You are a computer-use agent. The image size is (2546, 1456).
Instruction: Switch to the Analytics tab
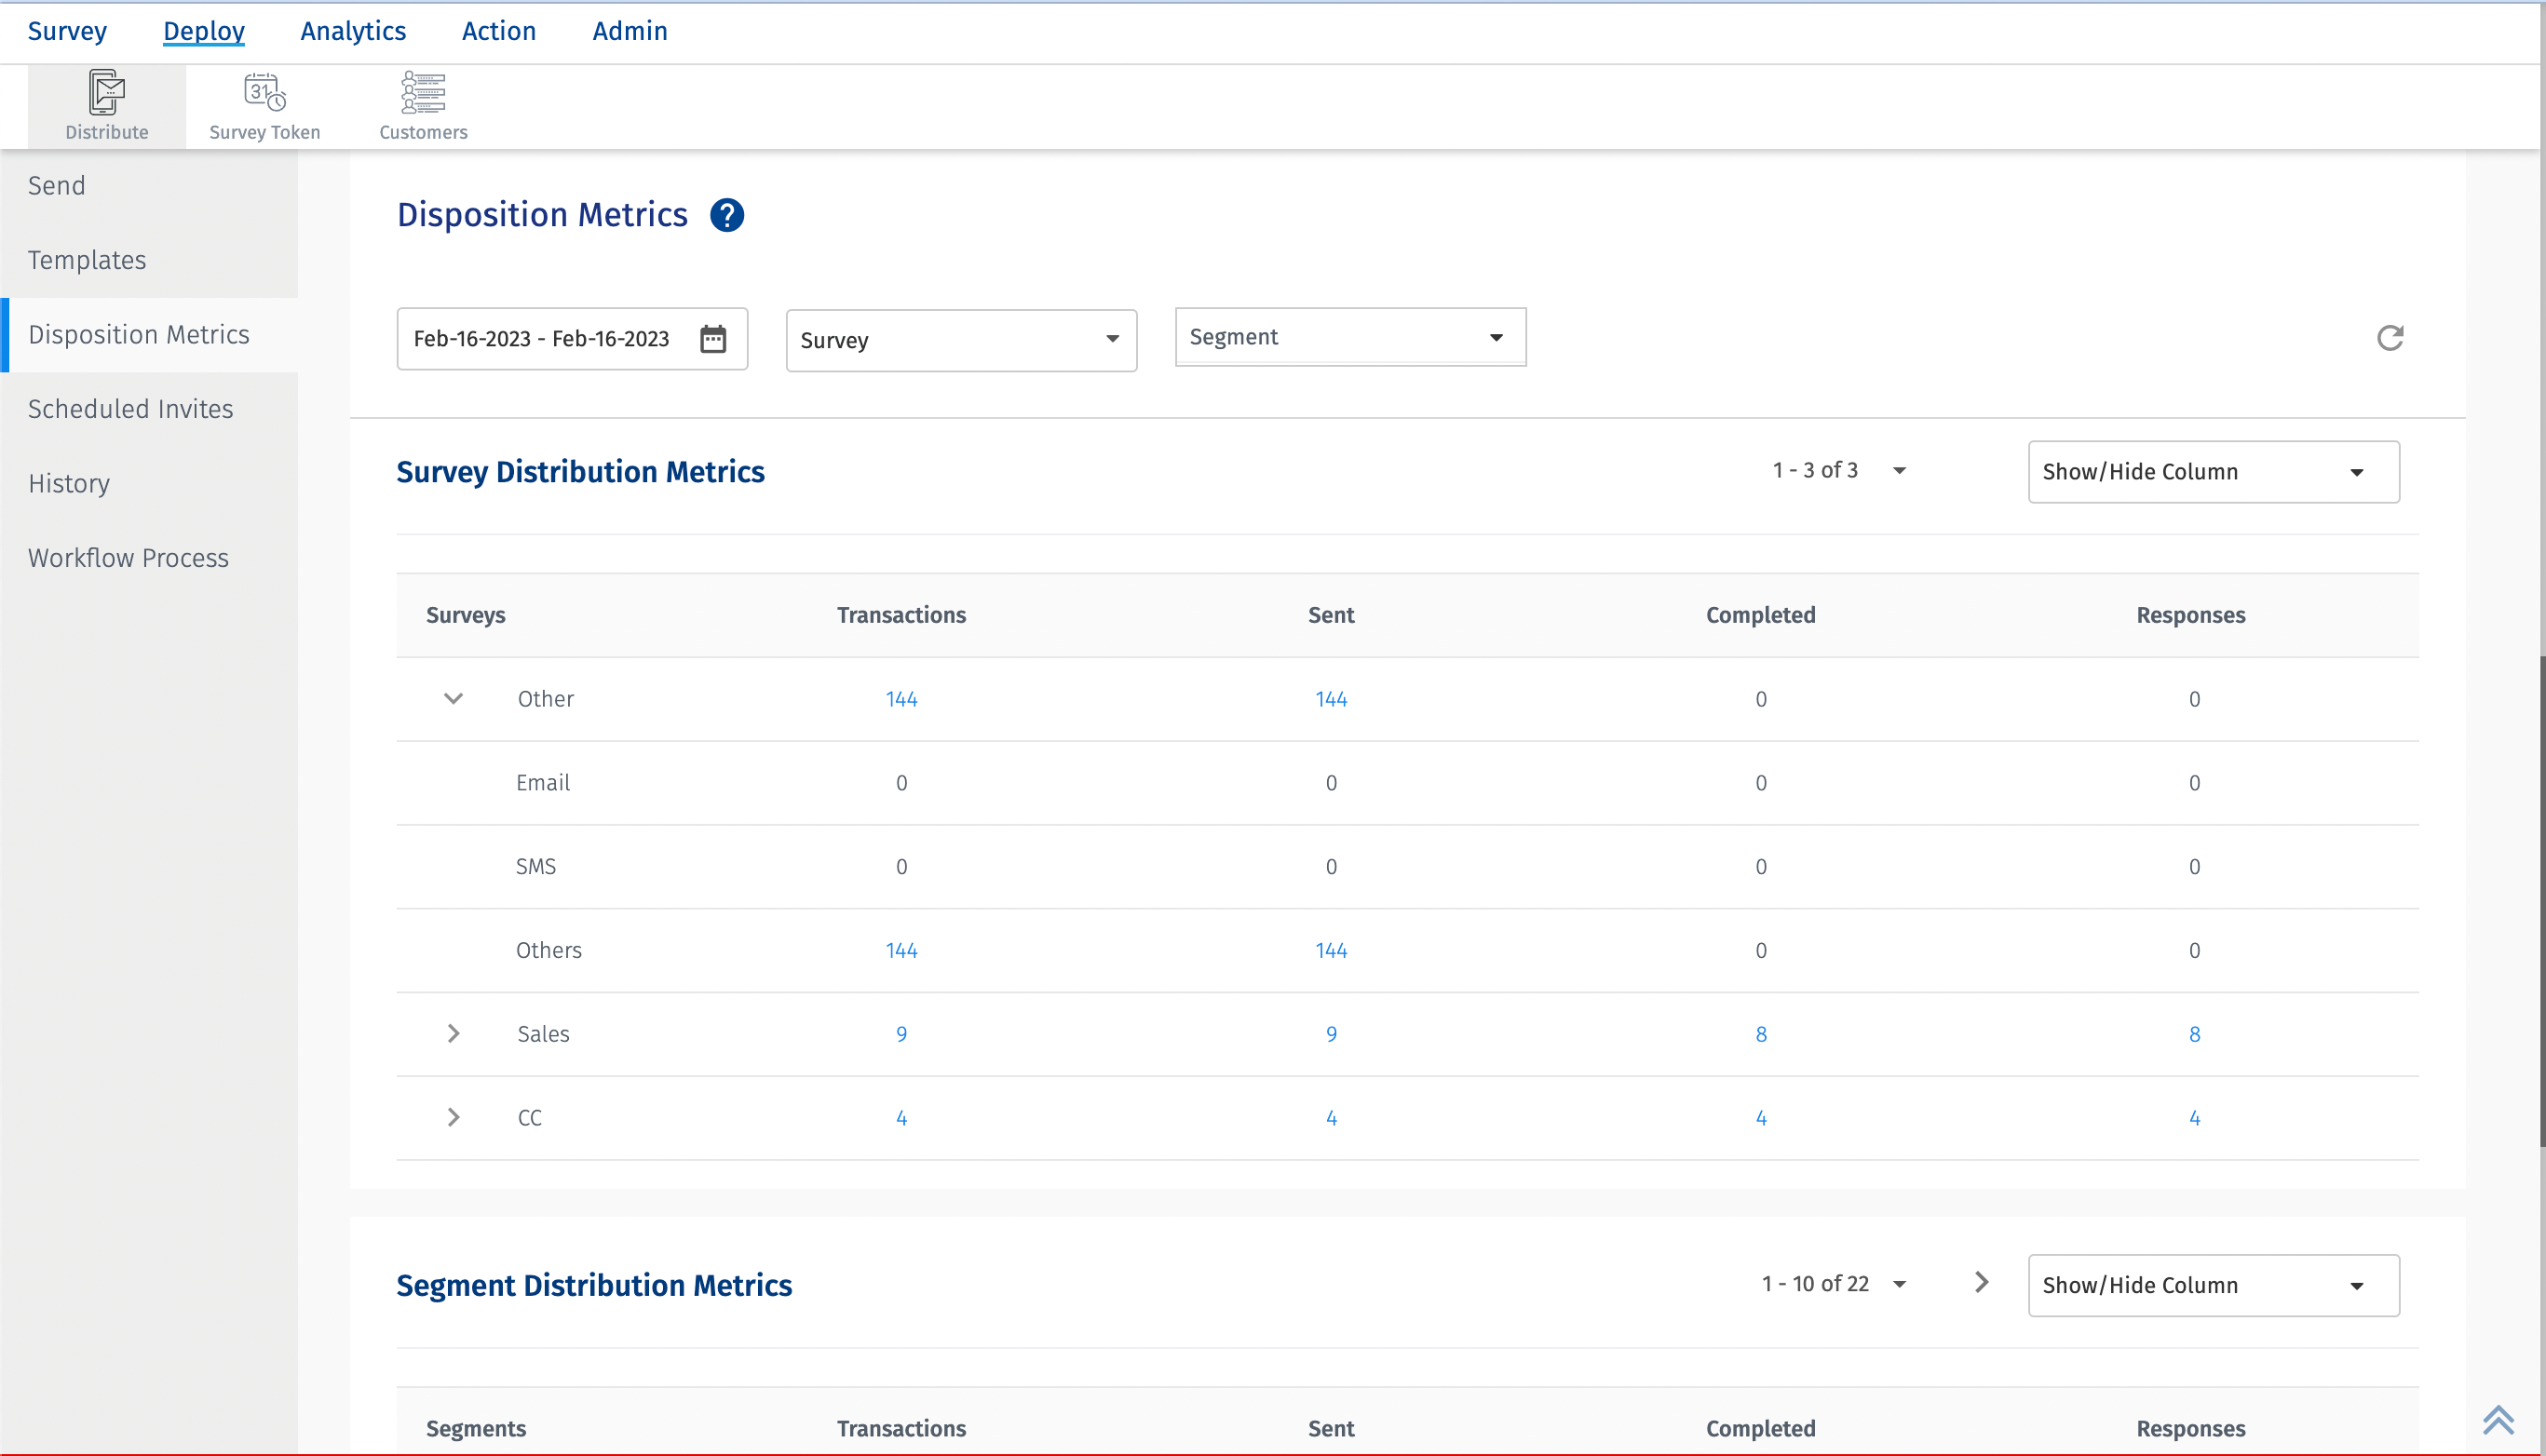click(353, 31)
